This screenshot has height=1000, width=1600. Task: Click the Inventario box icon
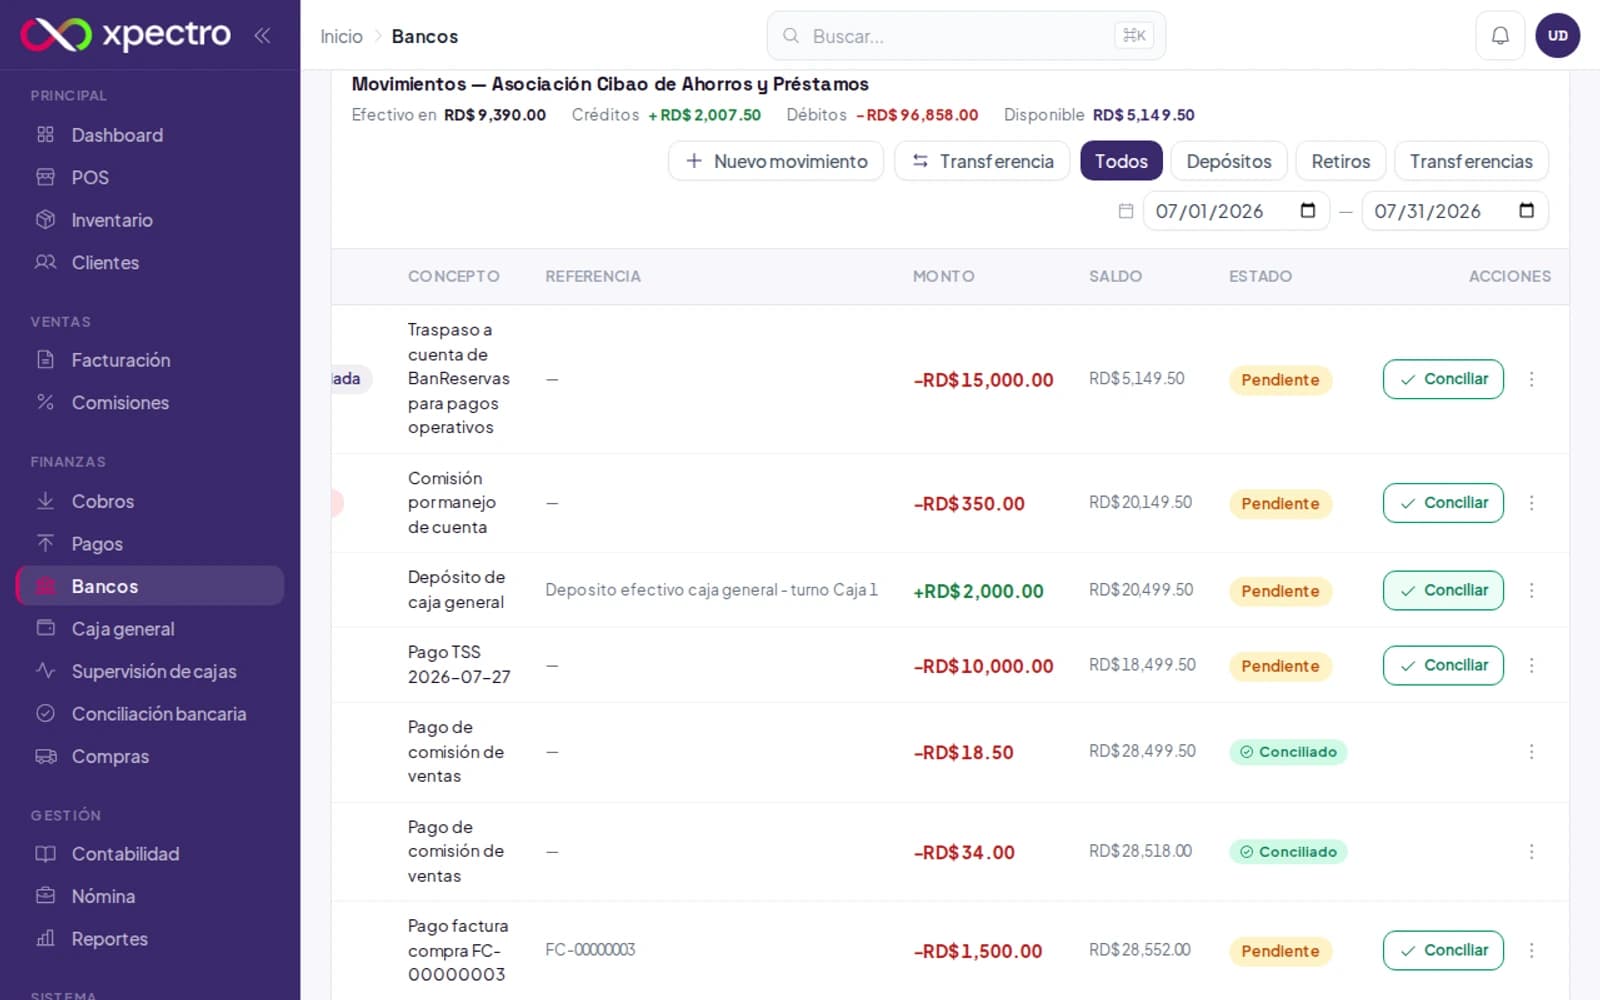coord(45,219)
